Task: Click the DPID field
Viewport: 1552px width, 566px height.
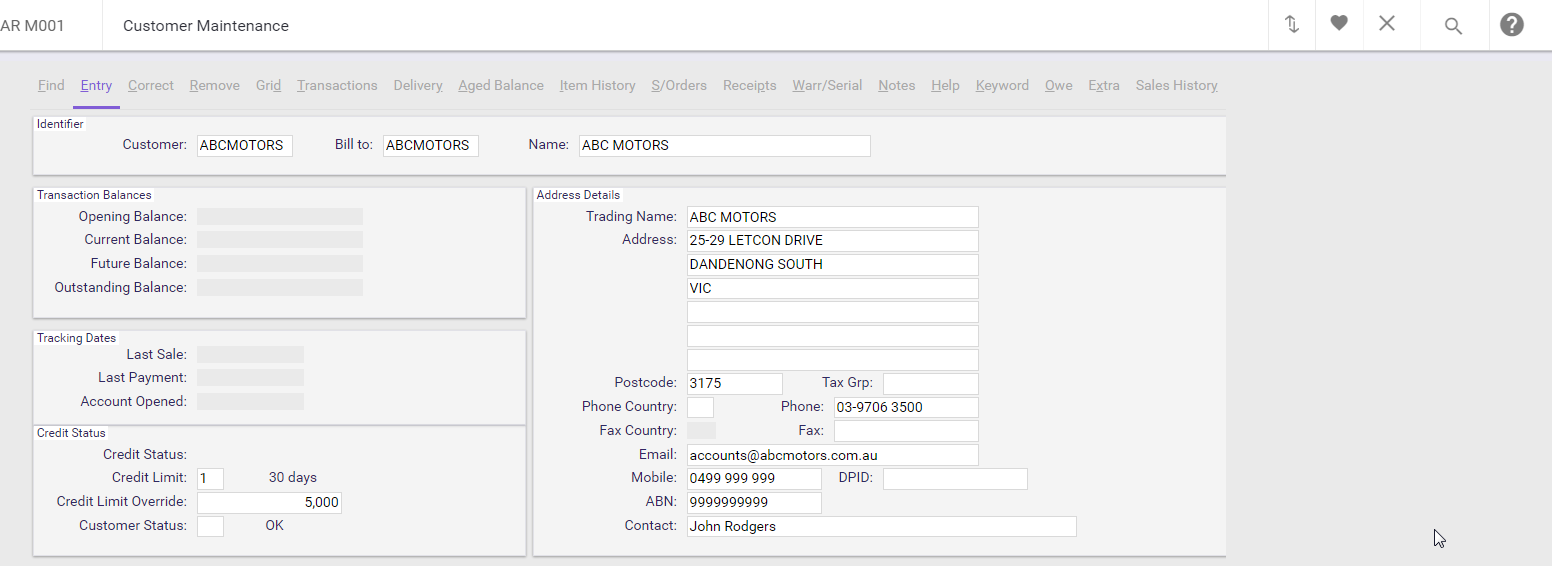Action: click(955, 479)
